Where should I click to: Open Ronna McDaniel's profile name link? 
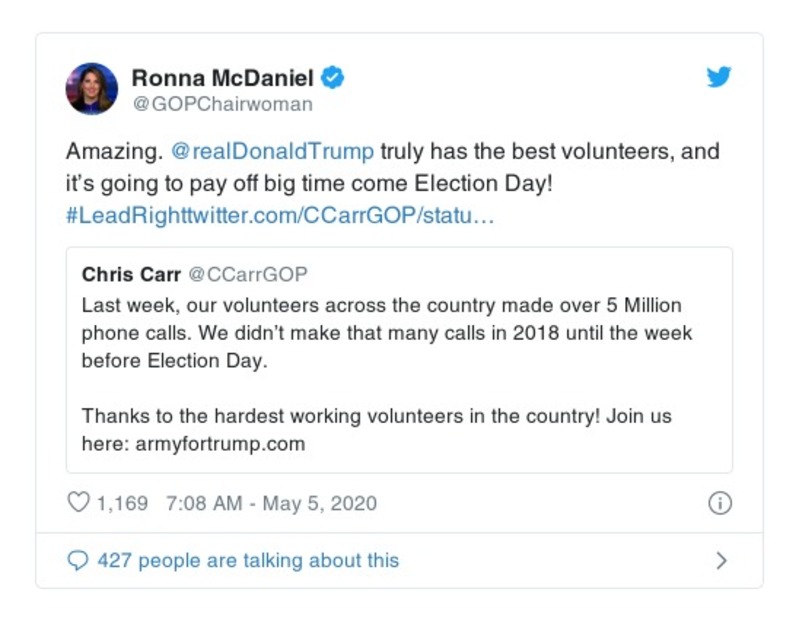click(223, 78)
